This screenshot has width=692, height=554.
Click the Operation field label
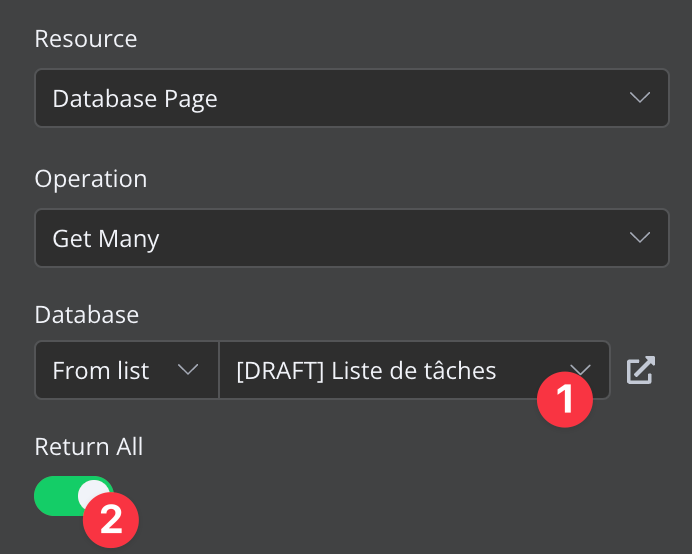91,178
